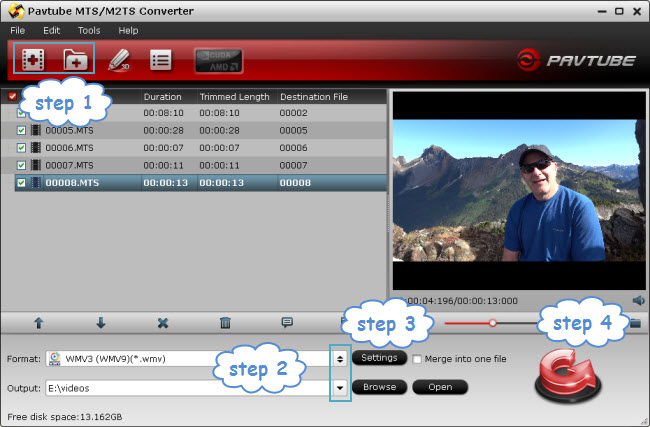Click duration 00:00:28 in Duration column
This screenshot has width=650, height=427.
163,131
